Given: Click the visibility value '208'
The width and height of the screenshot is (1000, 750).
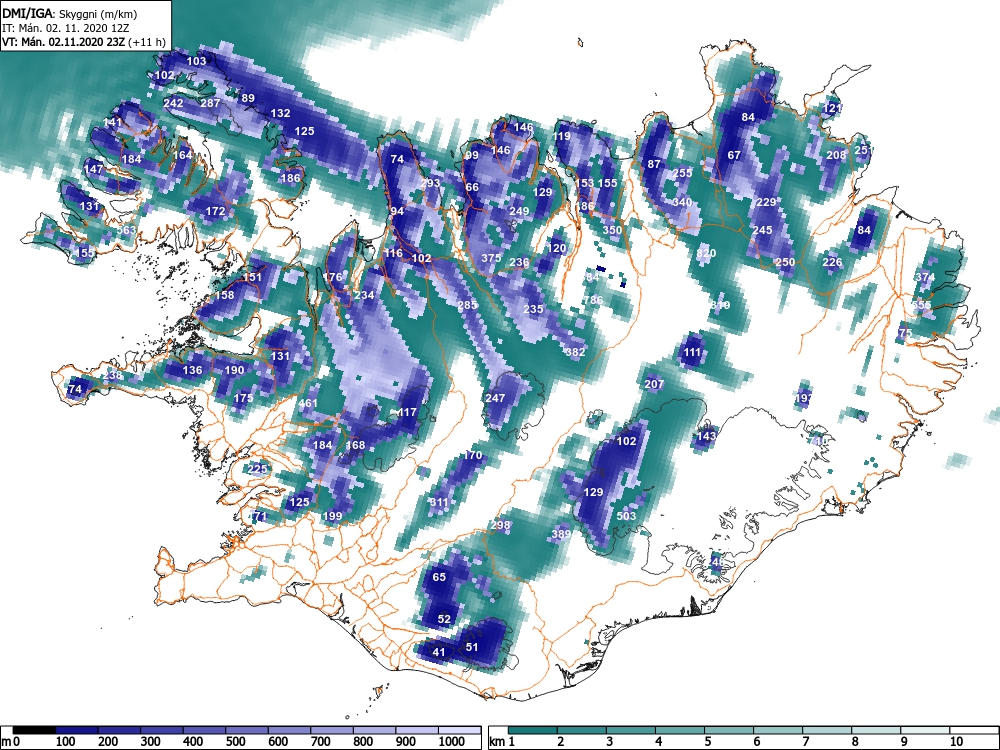Looking at the screenshot, I should point(836,155).
